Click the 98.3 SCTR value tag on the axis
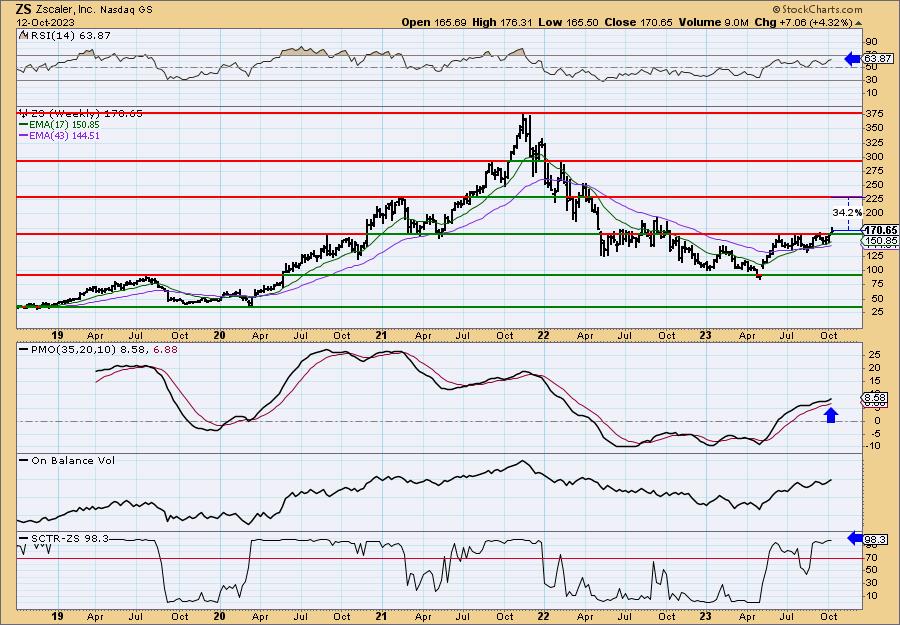The width and height of the screenshot is (900, 625). coord(876,539)
